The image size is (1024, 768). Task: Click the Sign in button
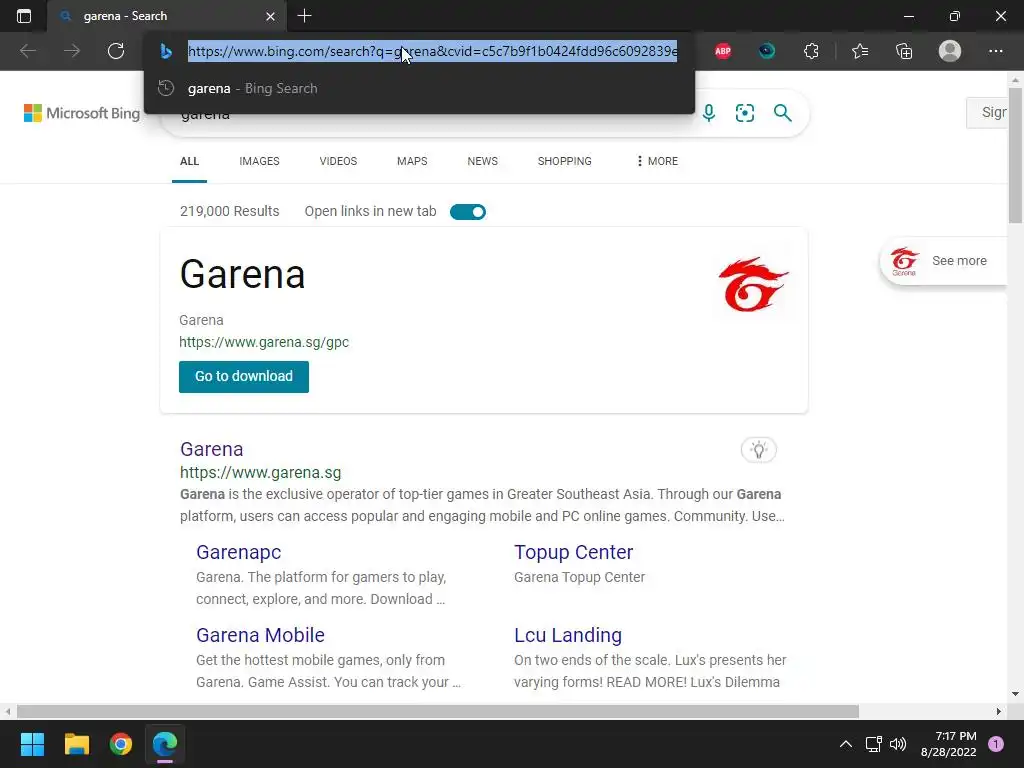989,112
